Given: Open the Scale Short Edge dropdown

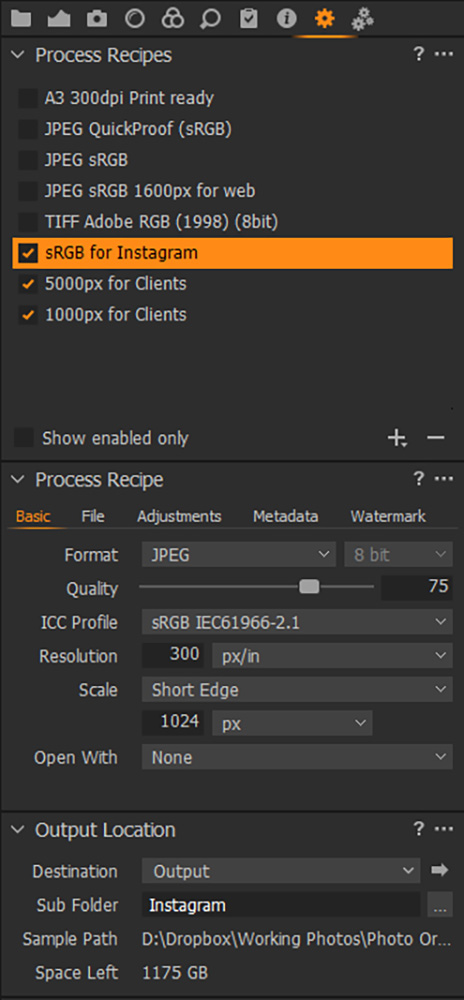Looking at the screenshot, I should click(297, 689).
